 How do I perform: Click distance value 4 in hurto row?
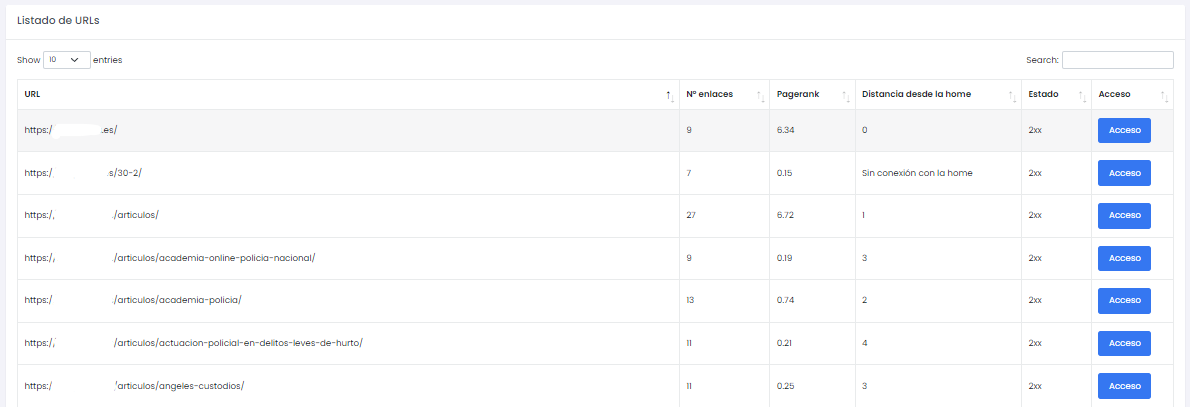point(865,343)
